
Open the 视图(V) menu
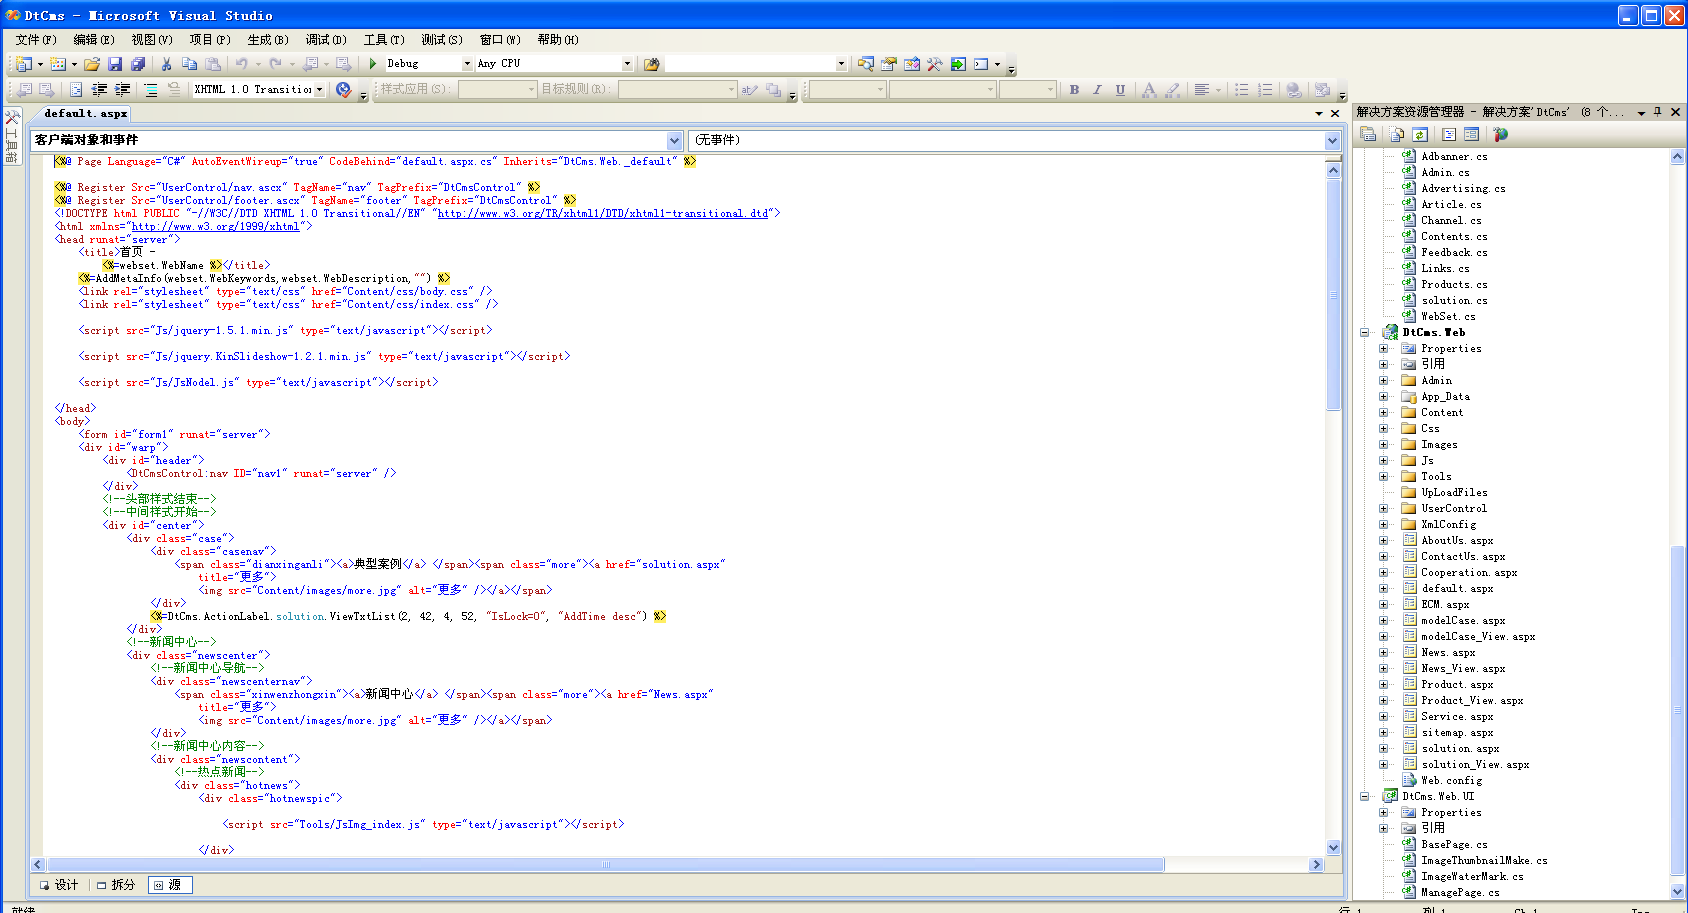[x=152, y=40]
